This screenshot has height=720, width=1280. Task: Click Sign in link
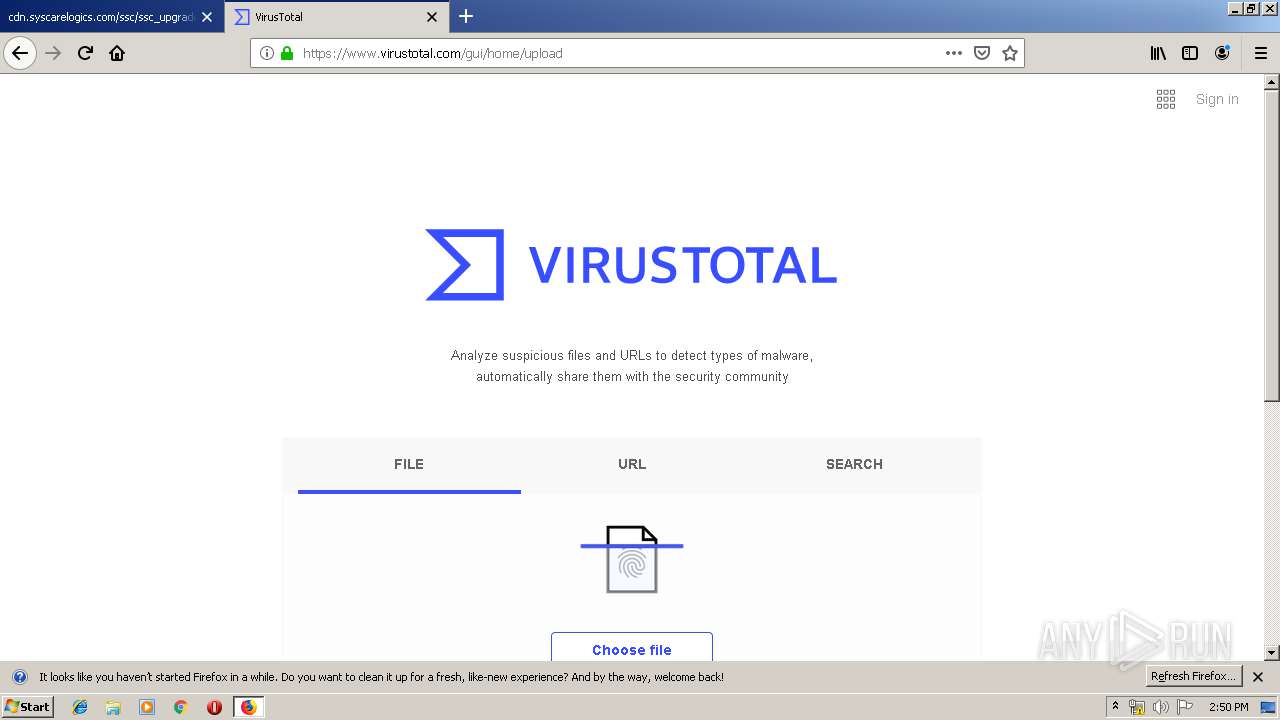click(1217, 99)
